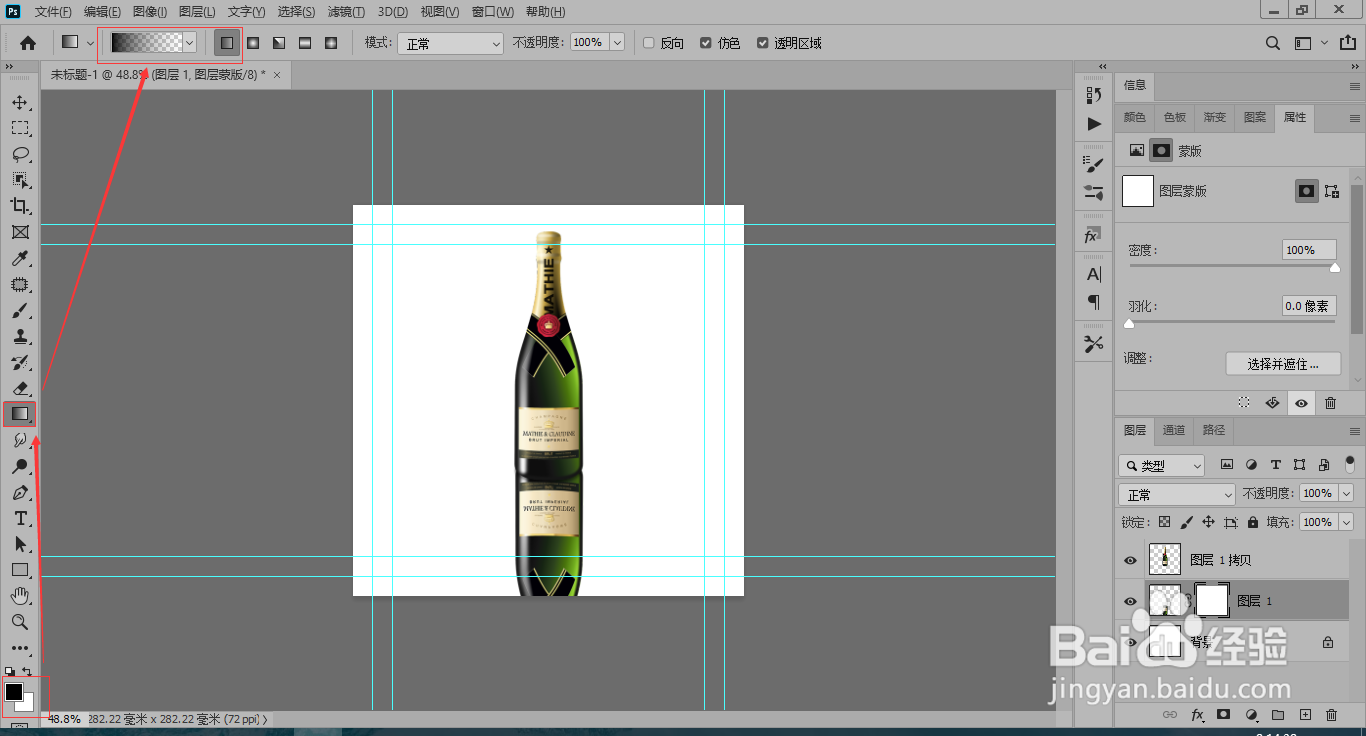This screenshot has width=1366, height=736.
Task: Delete layer with Layers panel trash icon
Action: 1331,715
